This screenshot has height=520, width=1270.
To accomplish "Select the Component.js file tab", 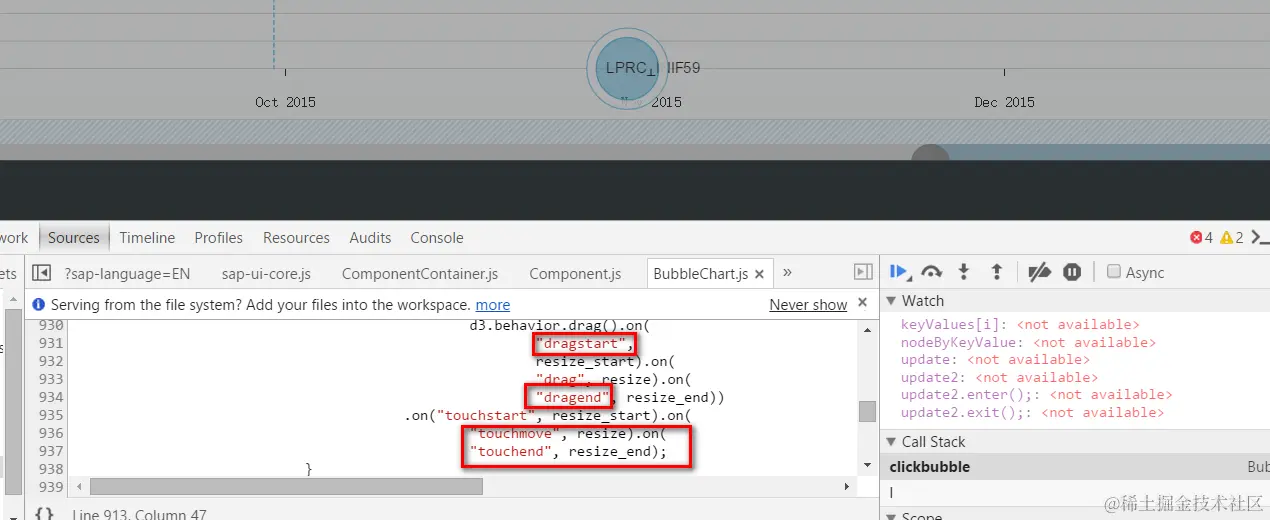I will coord(575,273).
